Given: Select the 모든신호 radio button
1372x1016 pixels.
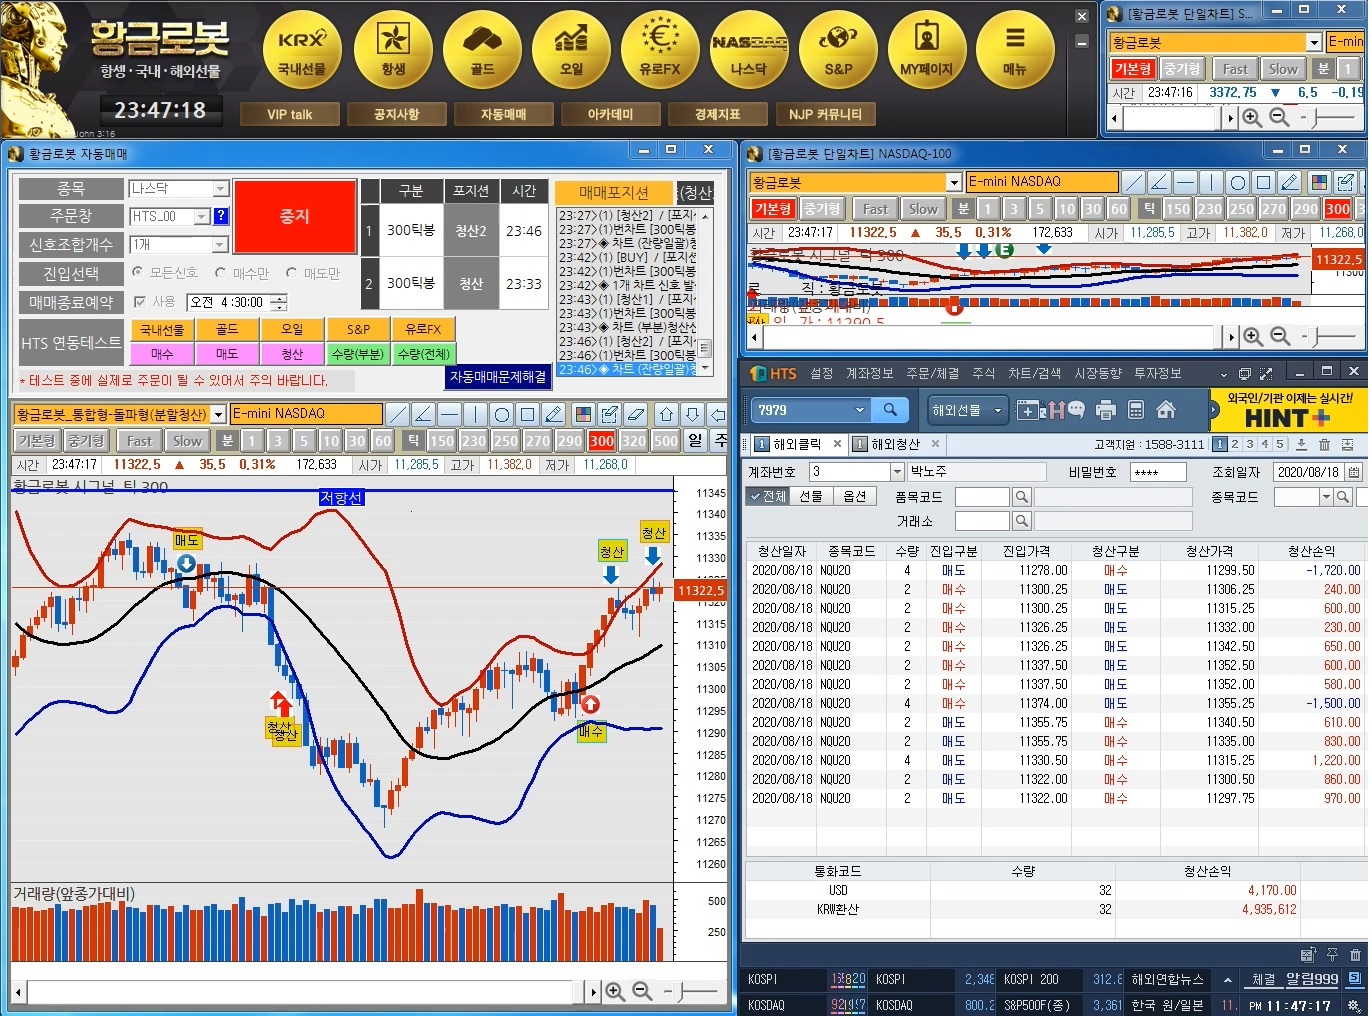Looking at the screenshot, I should pyautogui.click(x=137, y=272).
